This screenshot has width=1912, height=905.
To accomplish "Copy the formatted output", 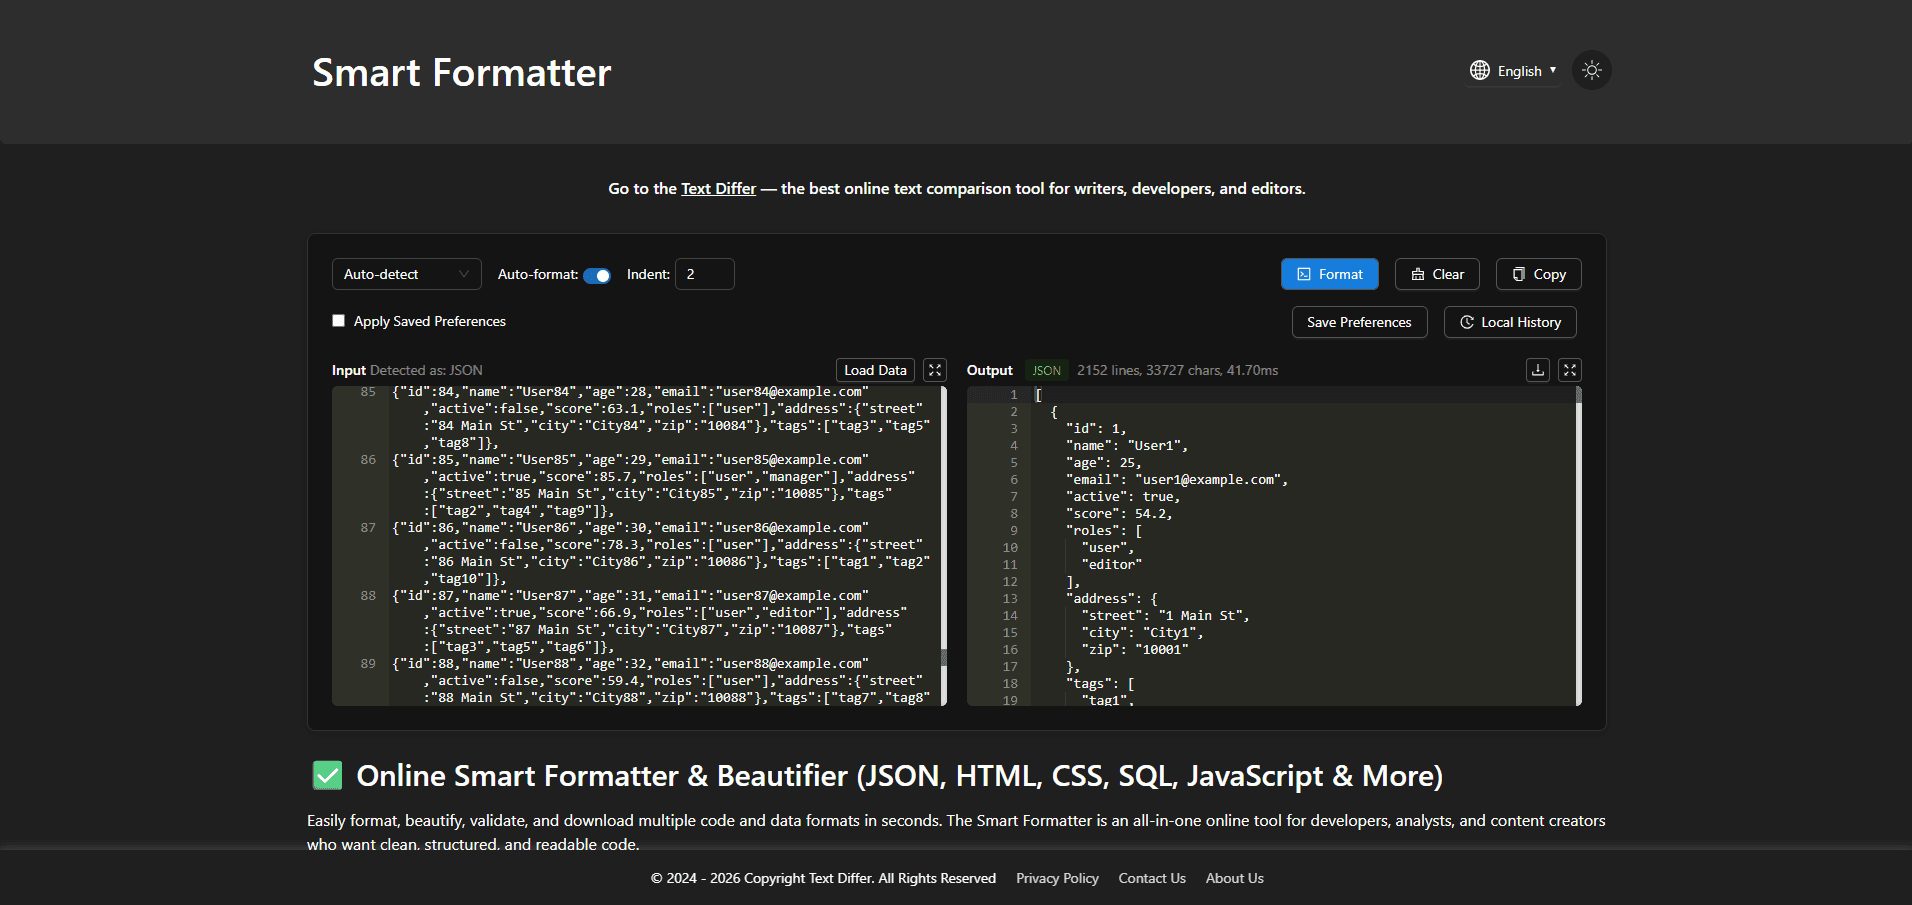I will tap(1538, 274).
